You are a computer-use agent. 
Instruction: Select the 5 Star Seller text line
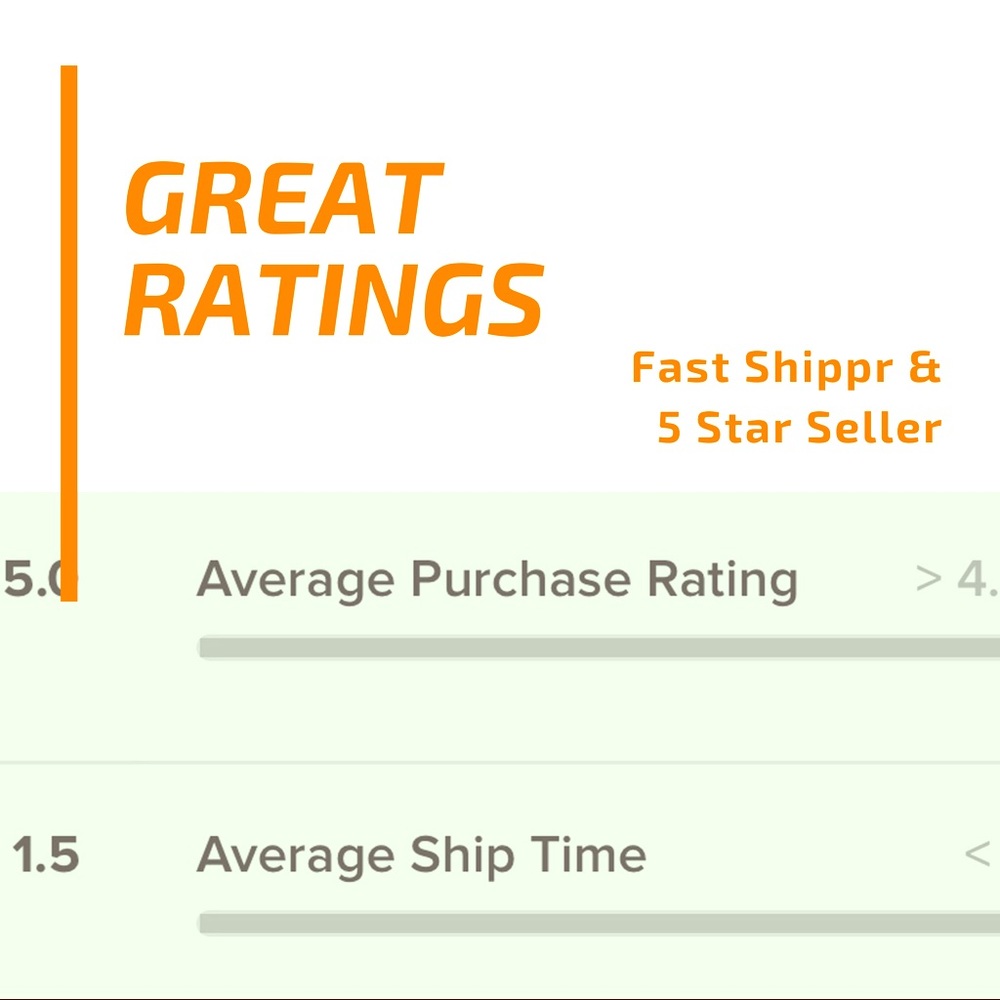799,428
